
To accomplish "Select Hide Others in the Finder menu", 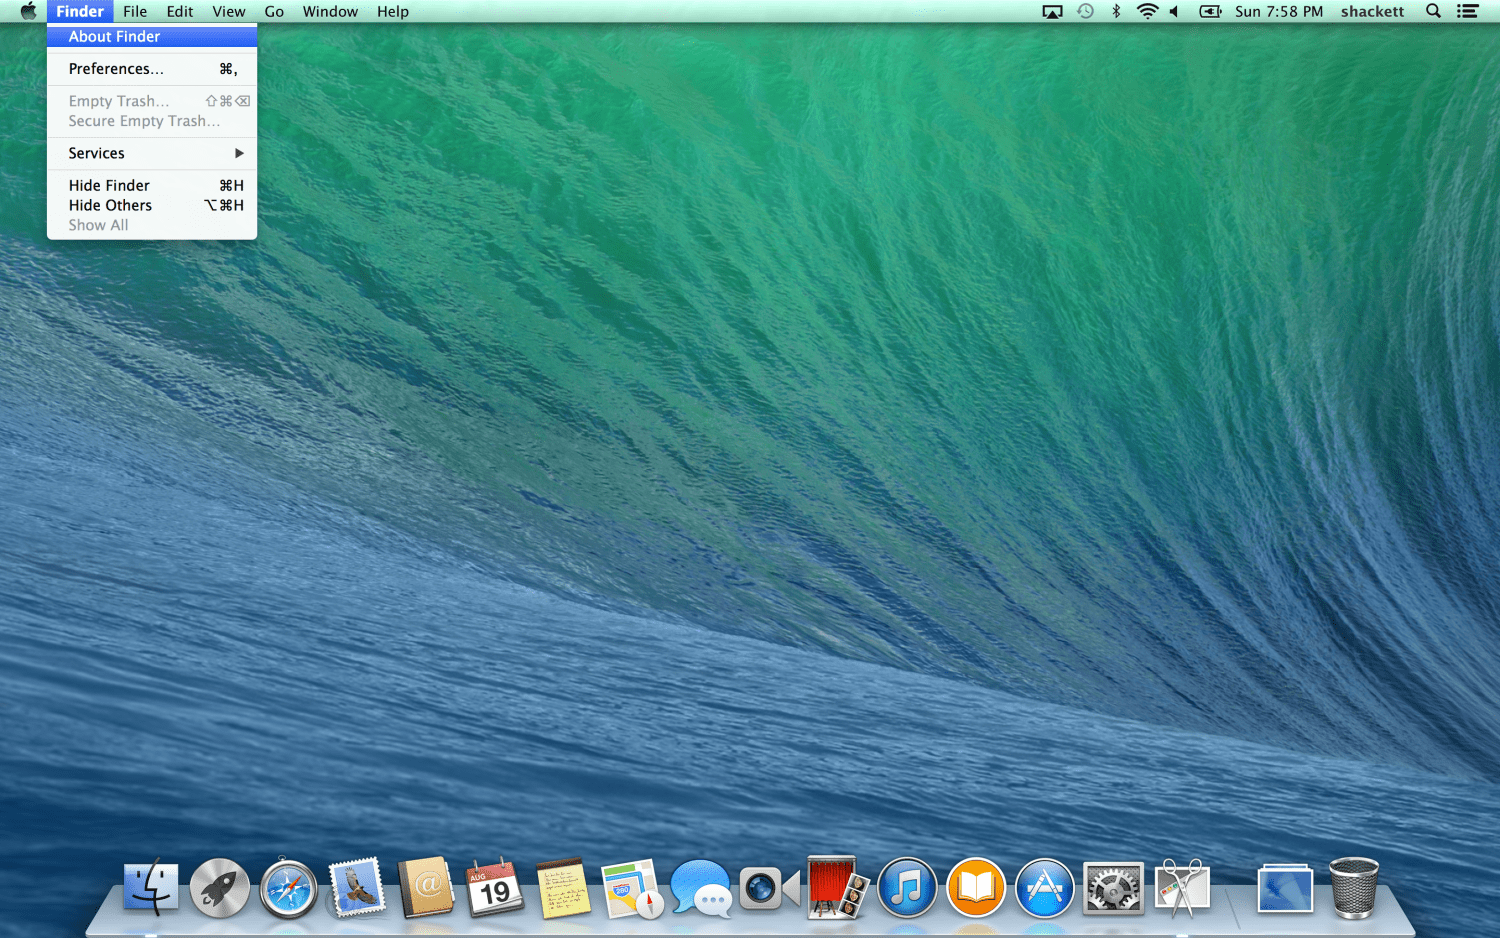I will click(152, 205).
